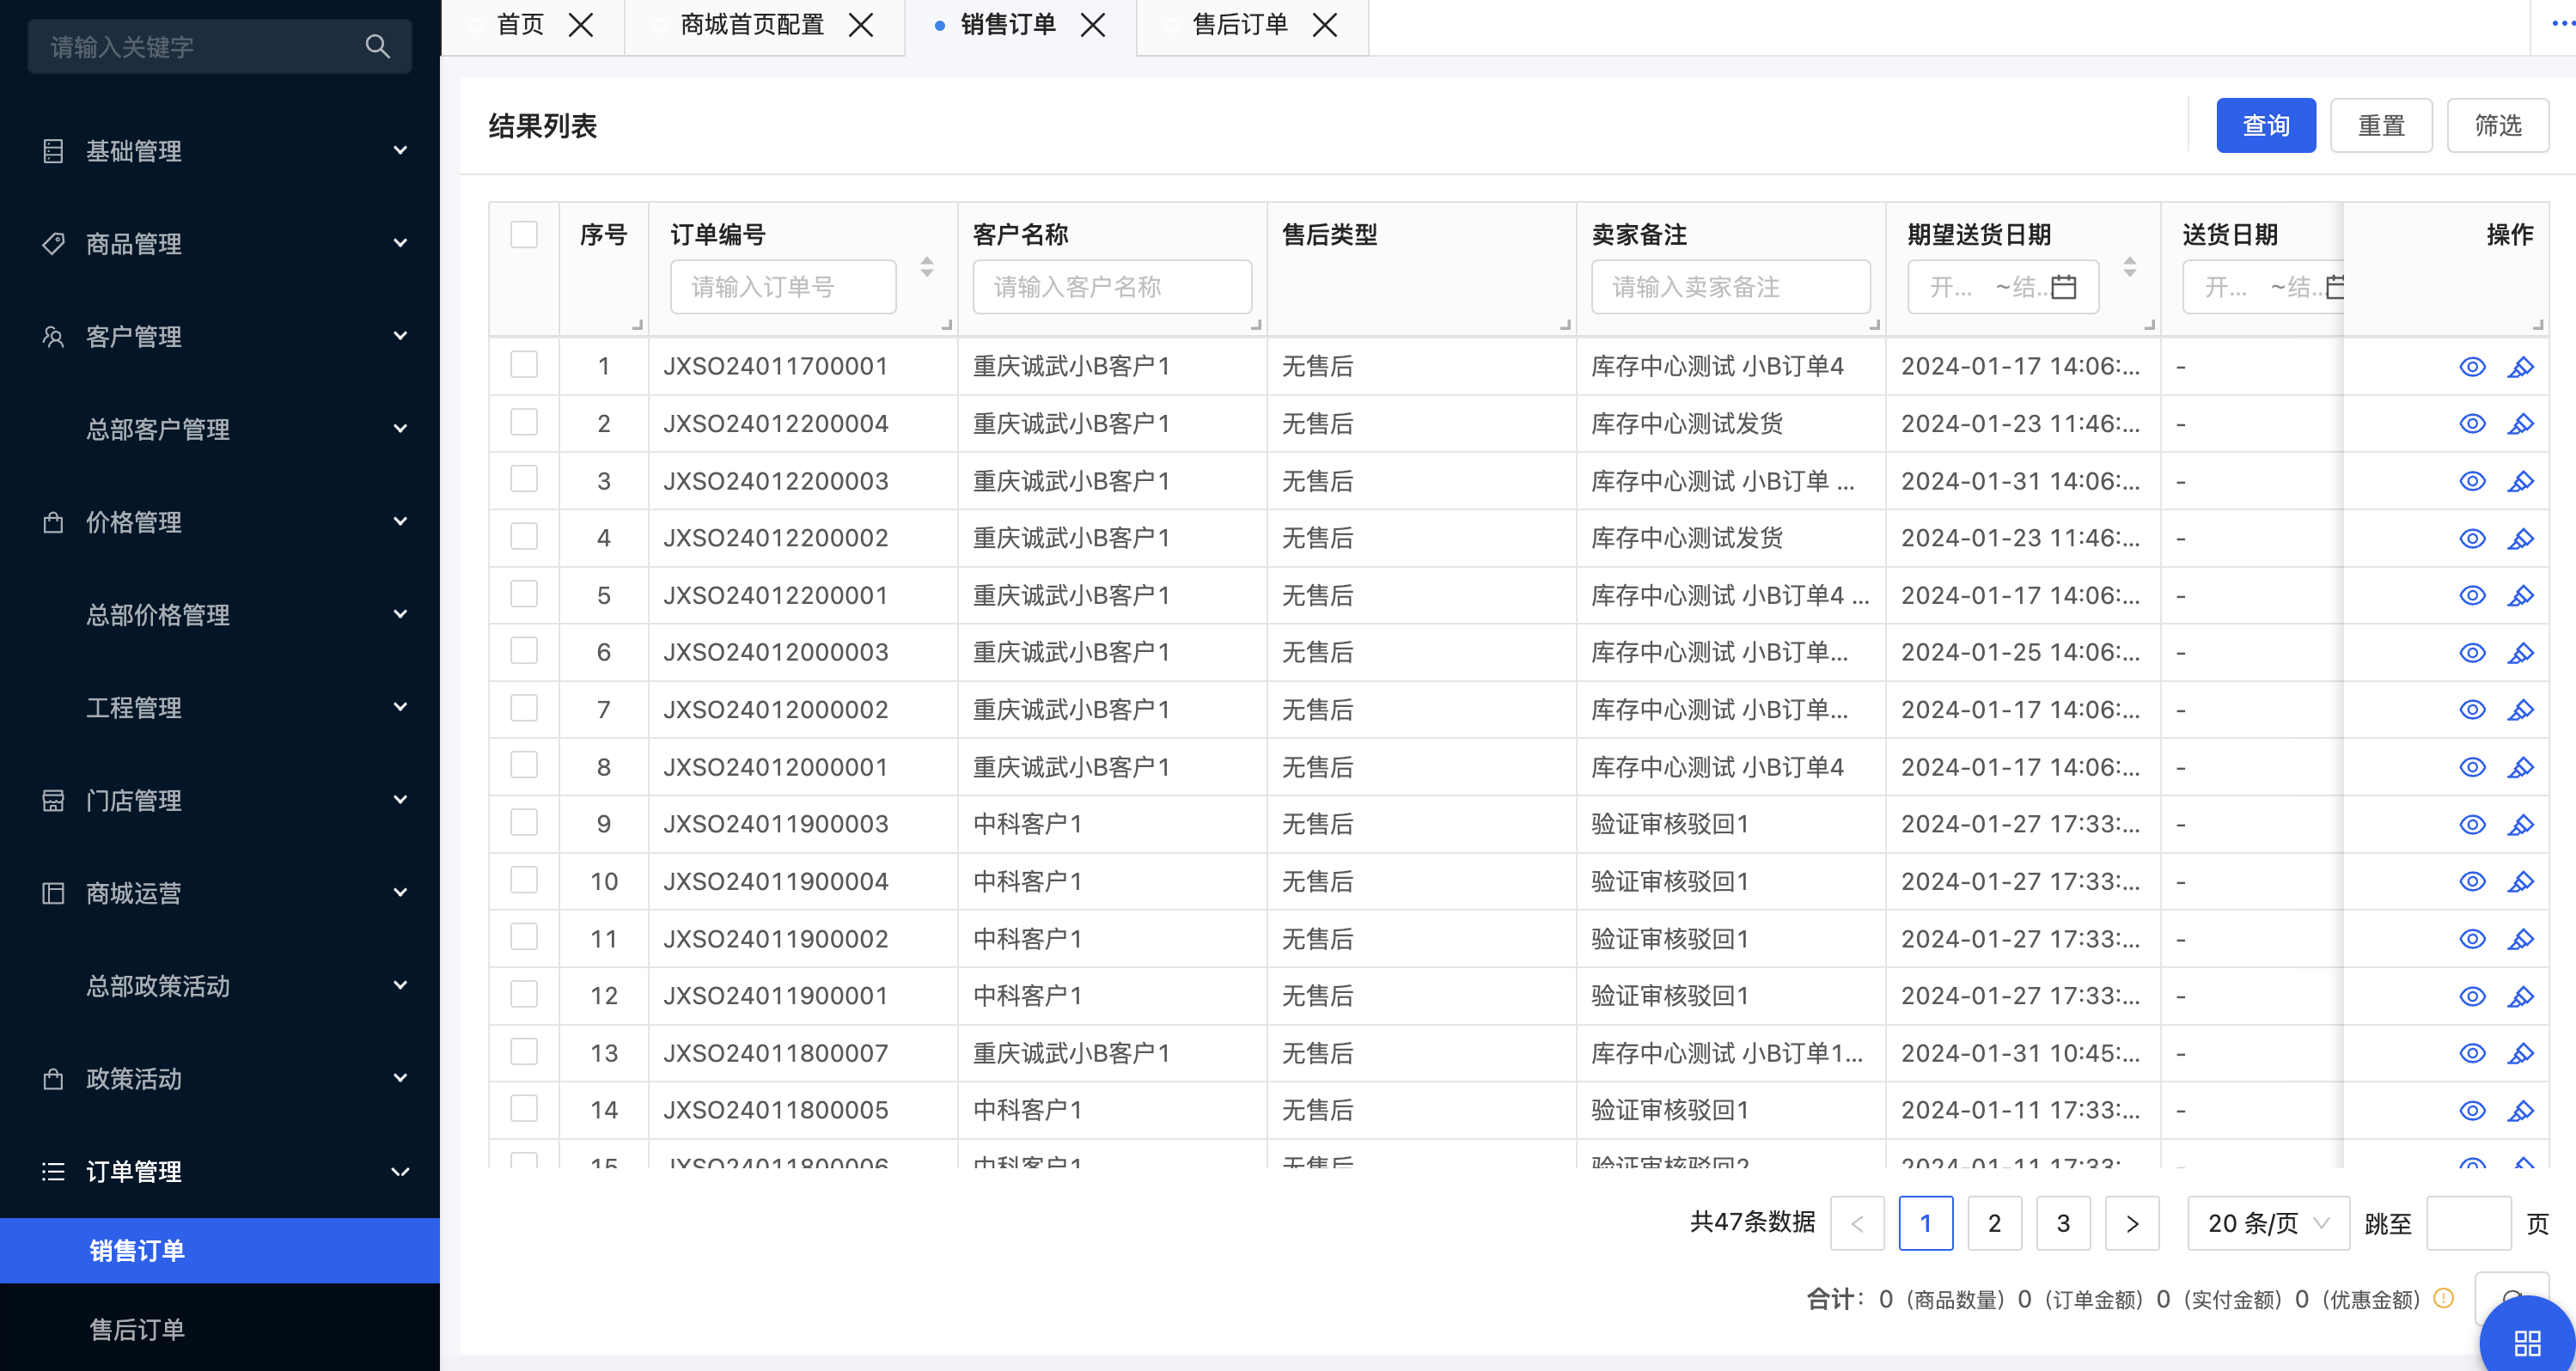View order JXSO24011800007 via eye icon
2576x1371 pixels.
[2472, 1053]
